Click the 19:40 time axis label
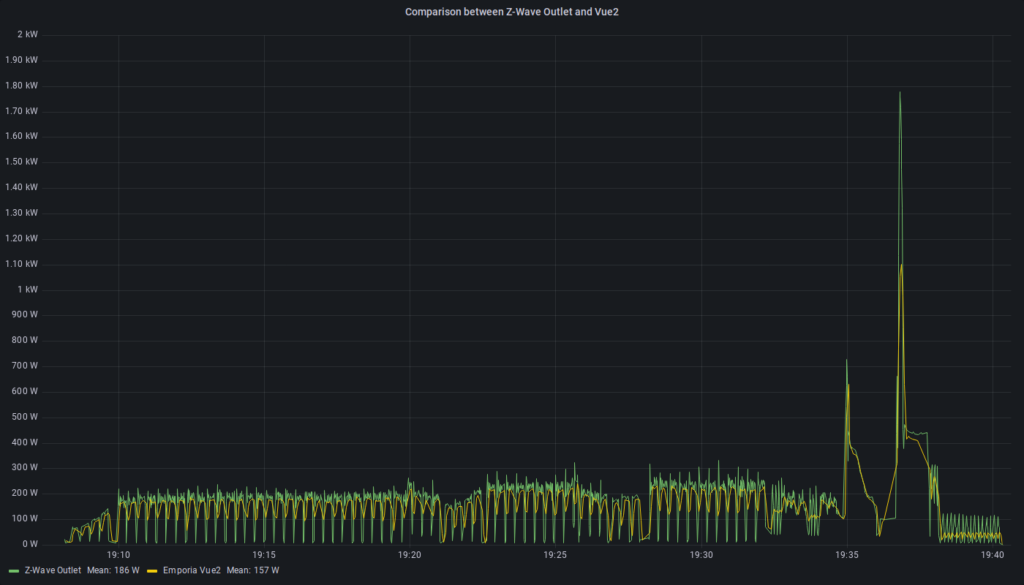1024x585 pixels. (x=993, y=555)
